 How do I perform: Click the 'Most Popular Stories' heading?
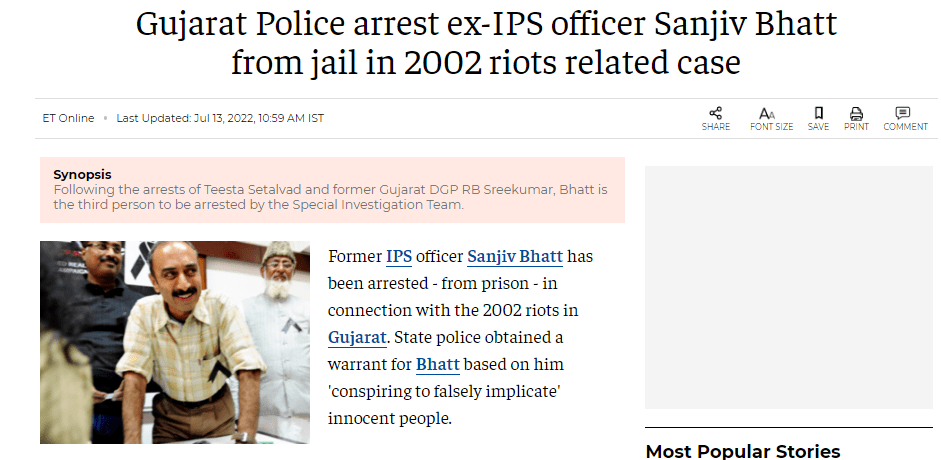click(742, 451)
